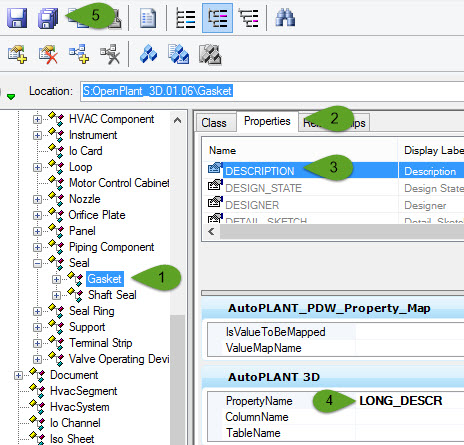Select HvacSegment in the tree
This screenshot has width=464, height=445.
[84, 391]
